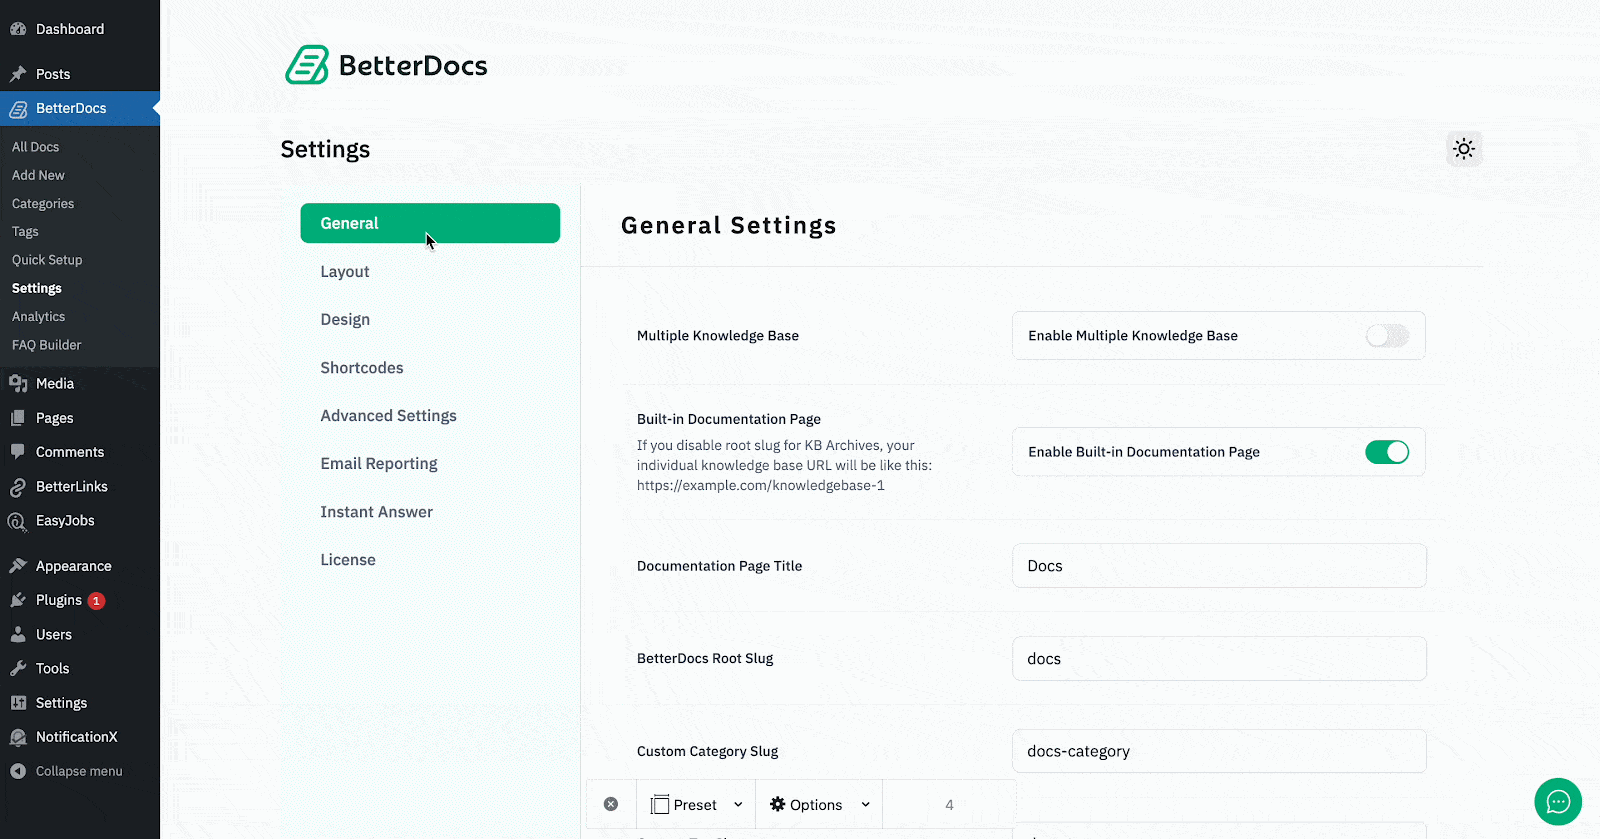The height and width of the screenshot is (839, 1600).
Task: Click the BetterDocs logo at top
Action: click(386, 66)
